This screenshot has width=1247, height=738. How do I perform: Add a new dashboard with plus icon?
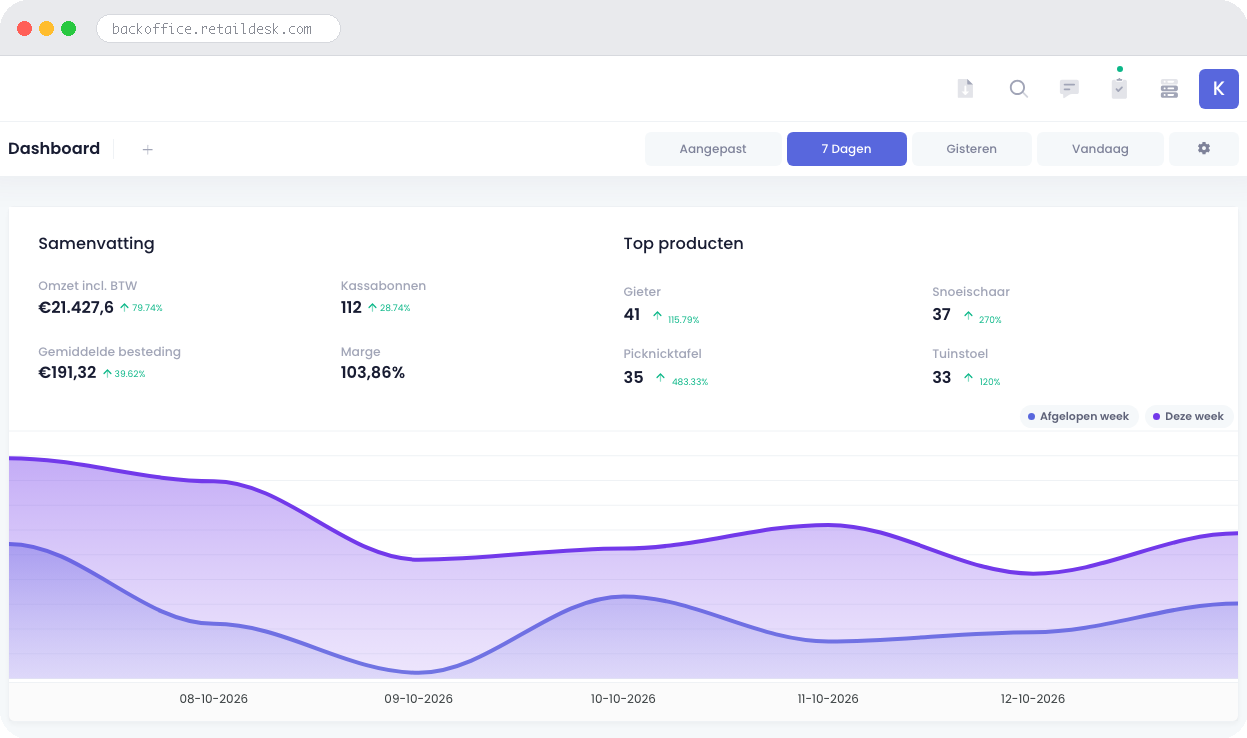pos(147,149)
